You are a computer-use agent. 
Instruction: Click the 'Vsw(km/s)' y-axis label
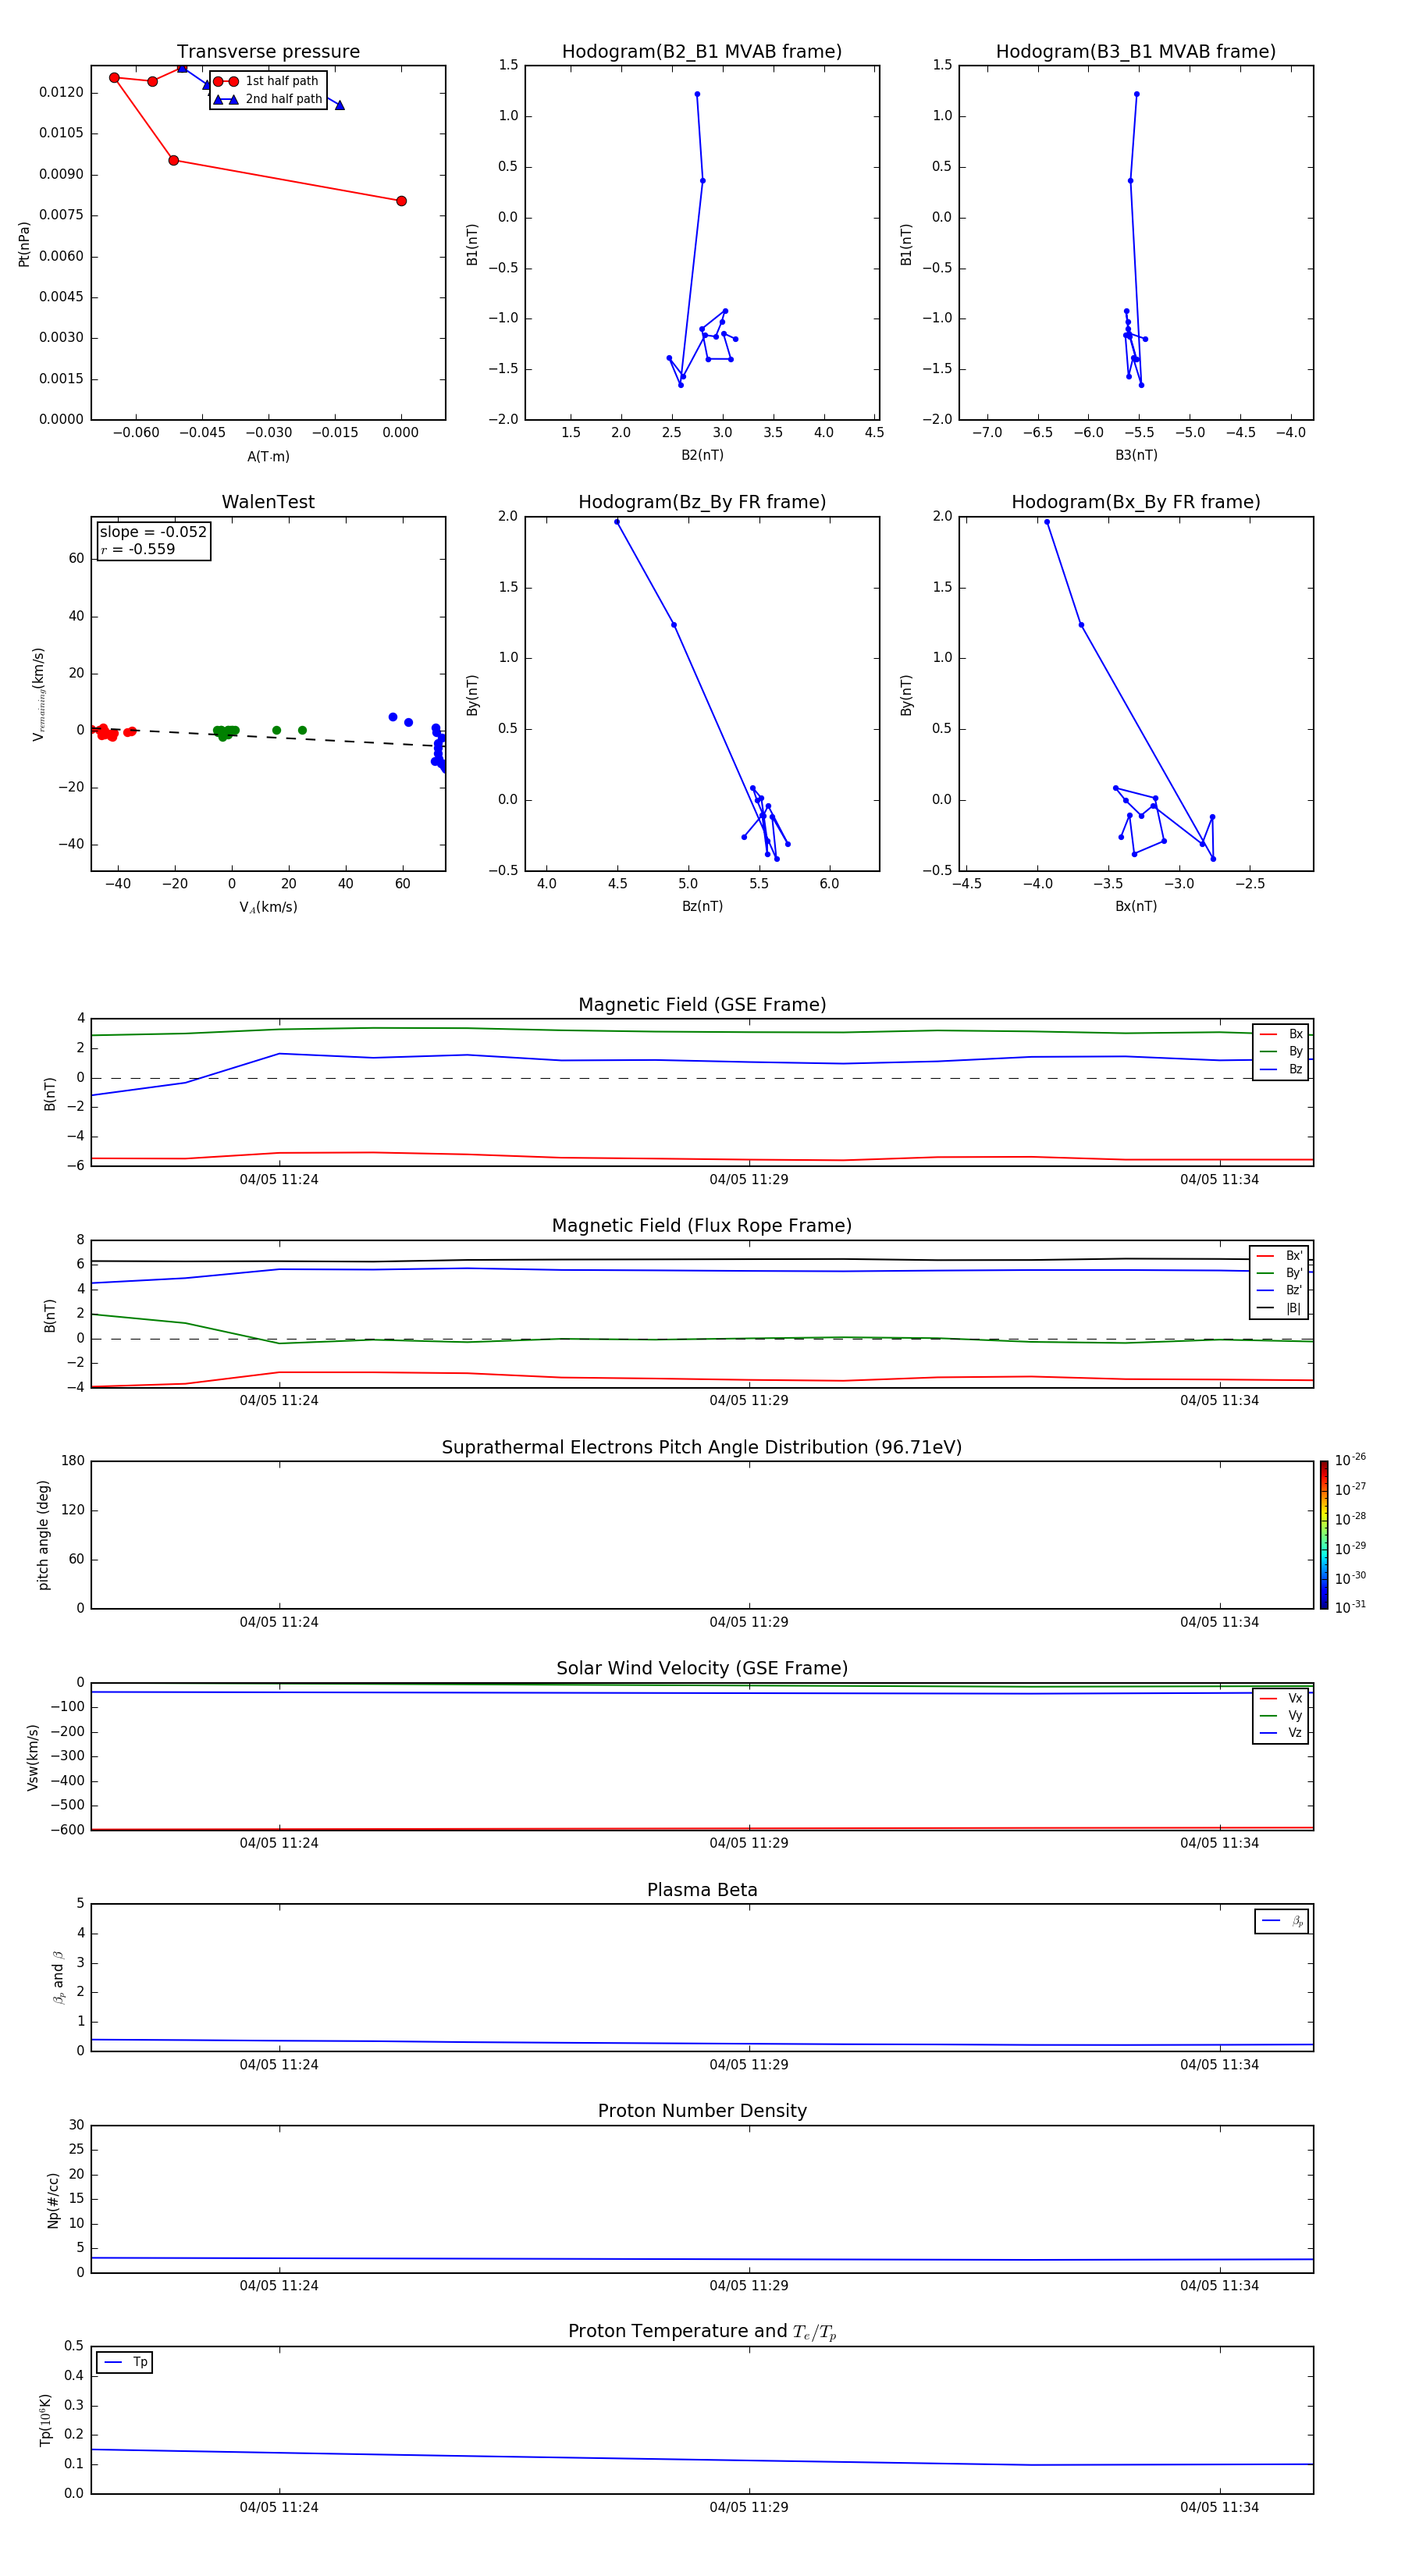click(33, 1756)
